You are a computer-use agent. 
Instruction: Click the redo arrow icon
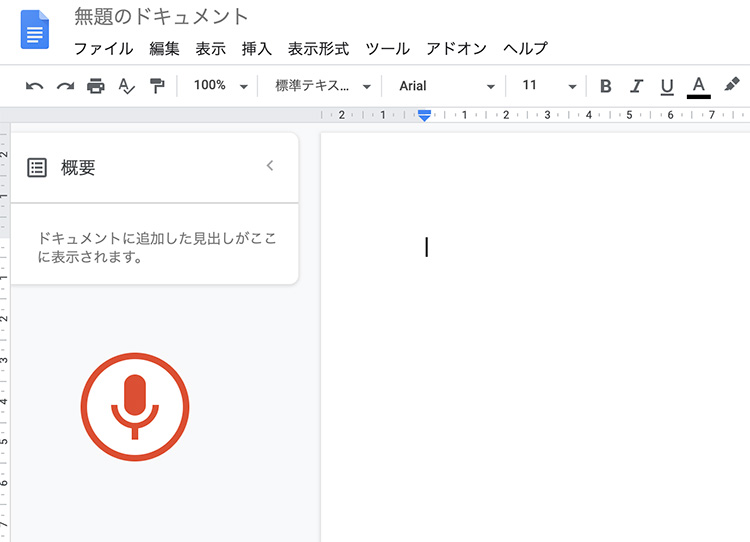65,87
